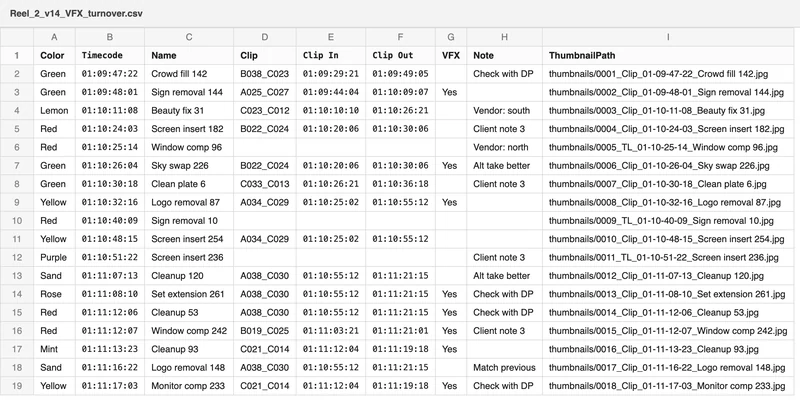Screen dimensions: 800x401
Task: Click 'Yes' in Sign removal 144 row
Action: 449,92
